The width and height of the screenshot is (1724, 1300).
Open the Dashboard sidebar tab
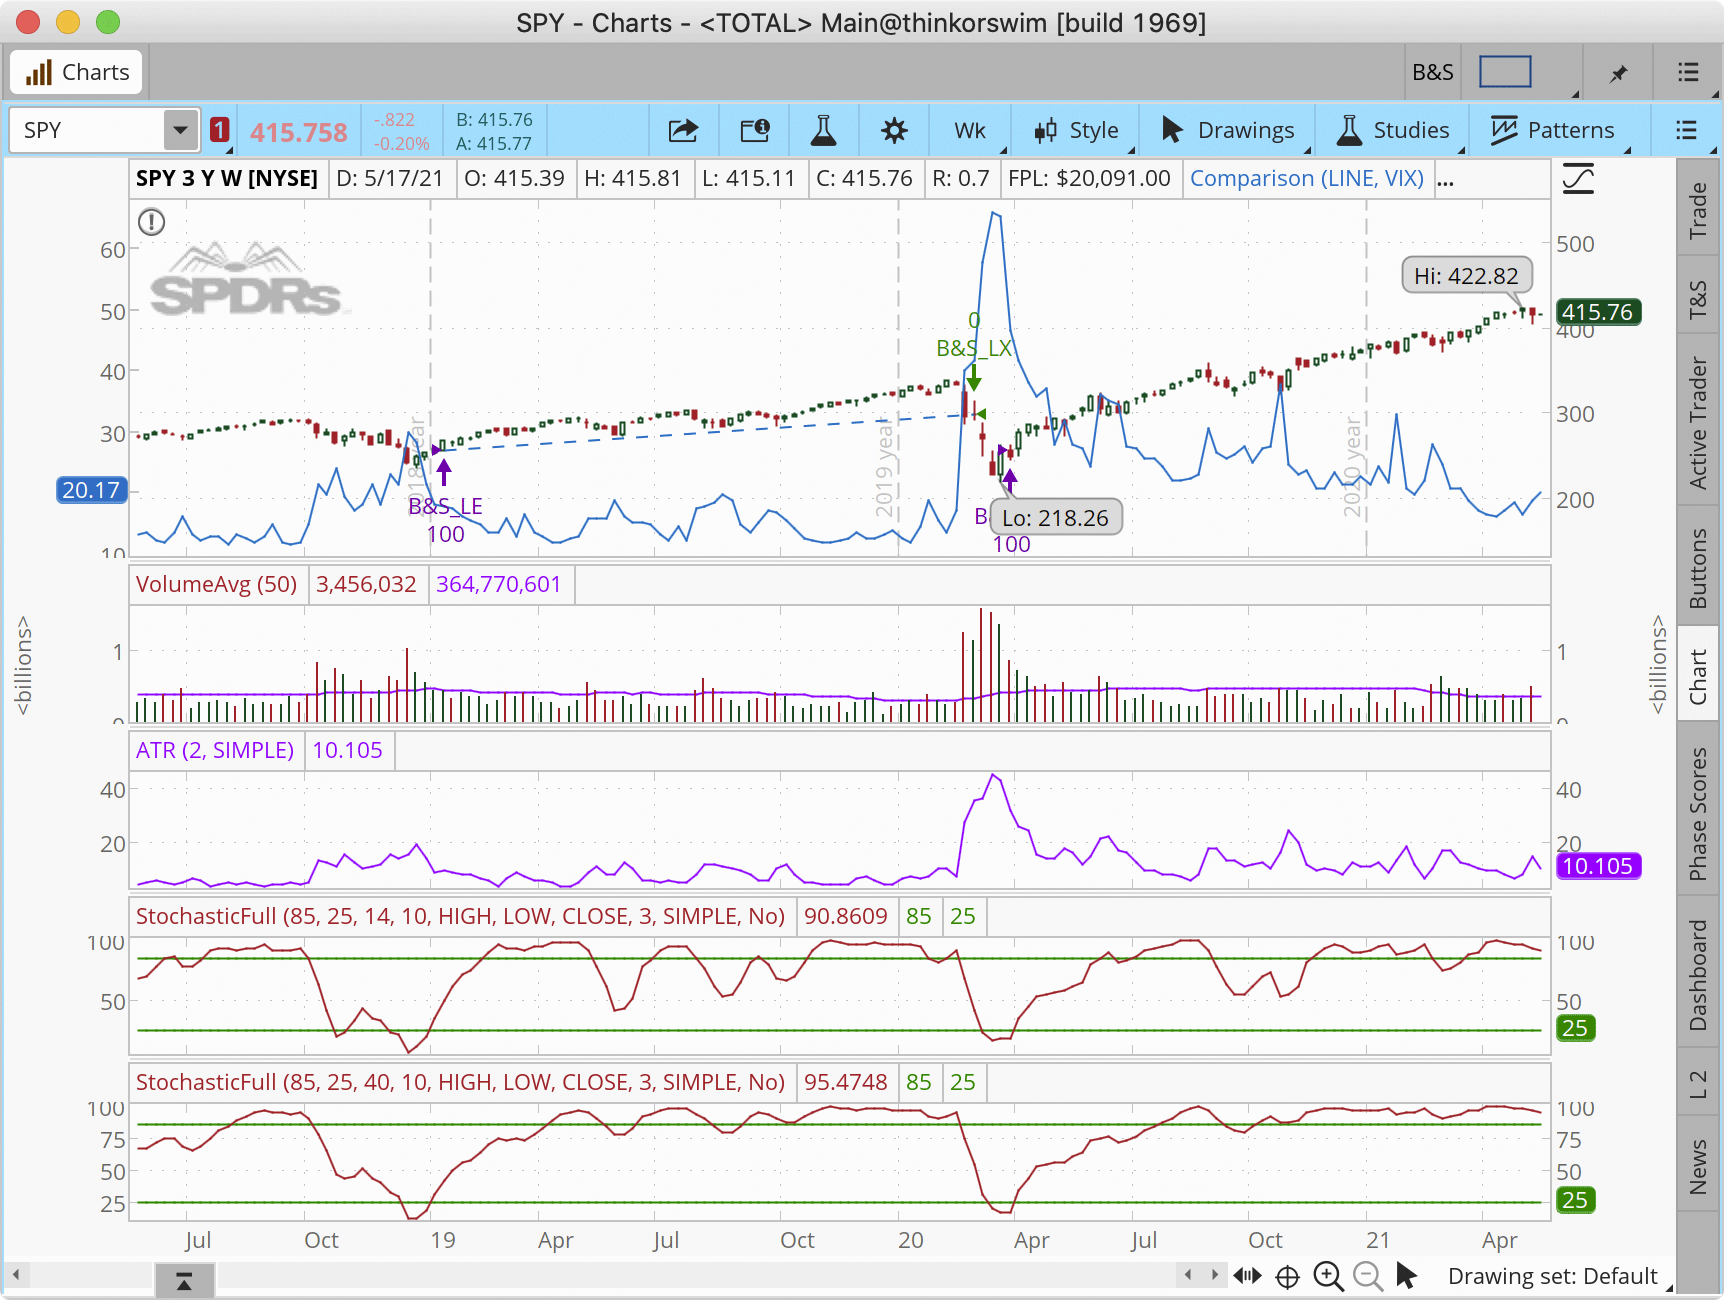click(x=1698, y=975)
